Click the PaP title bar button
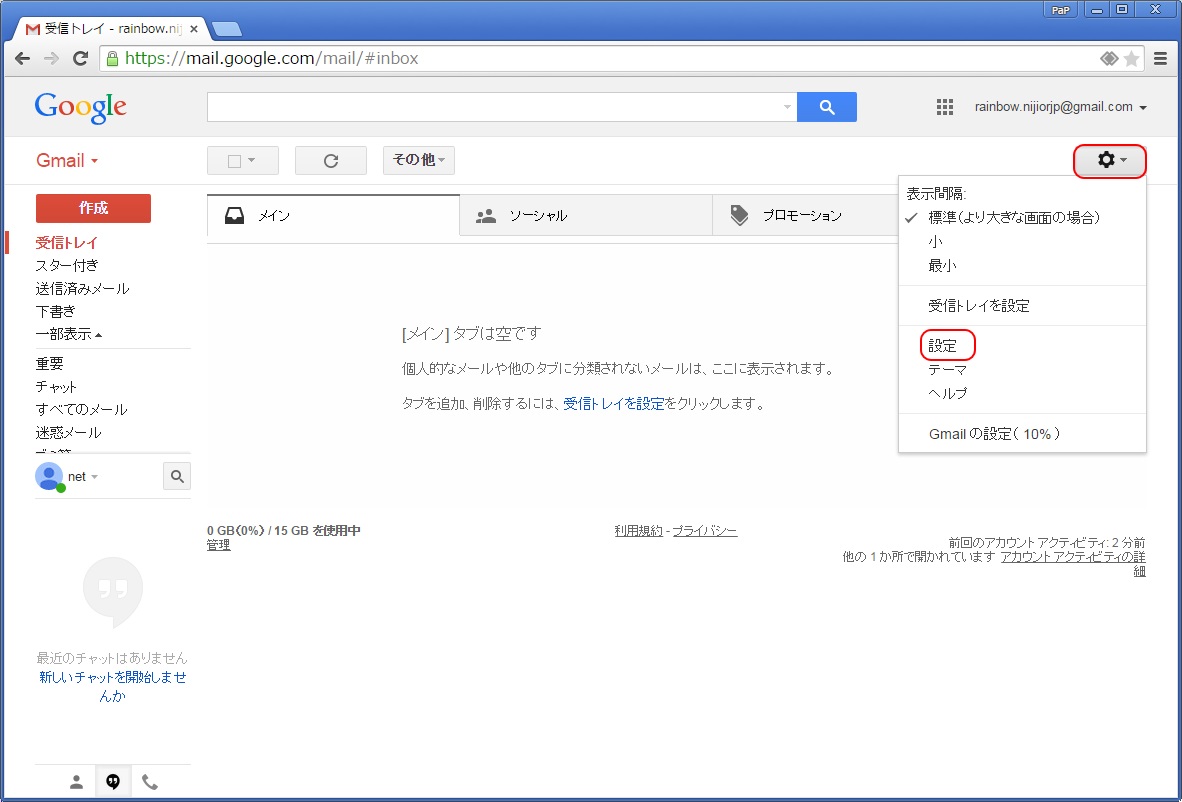This screenshot has height=802, width=1182. point(1060,10)
